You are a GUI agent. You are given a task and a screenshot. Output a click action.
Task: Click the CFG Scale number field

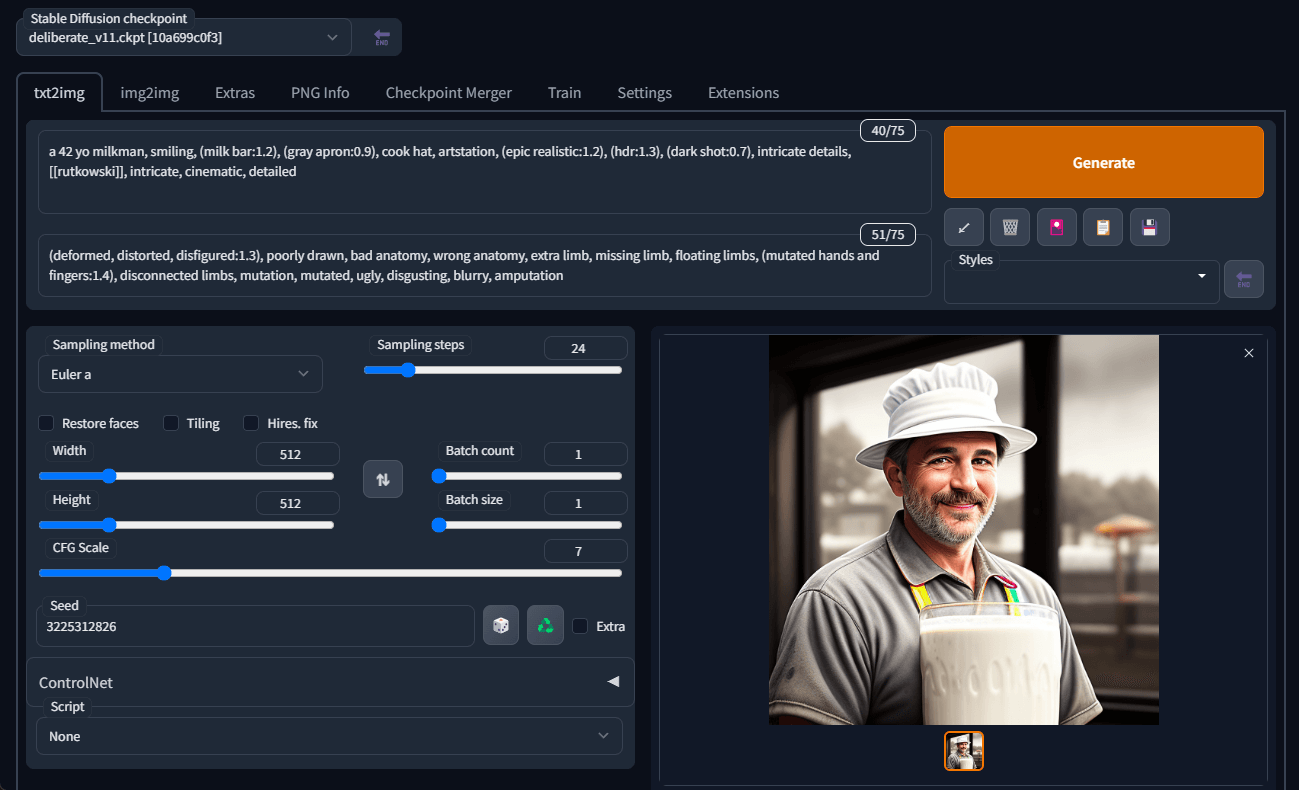pos(586,551)
